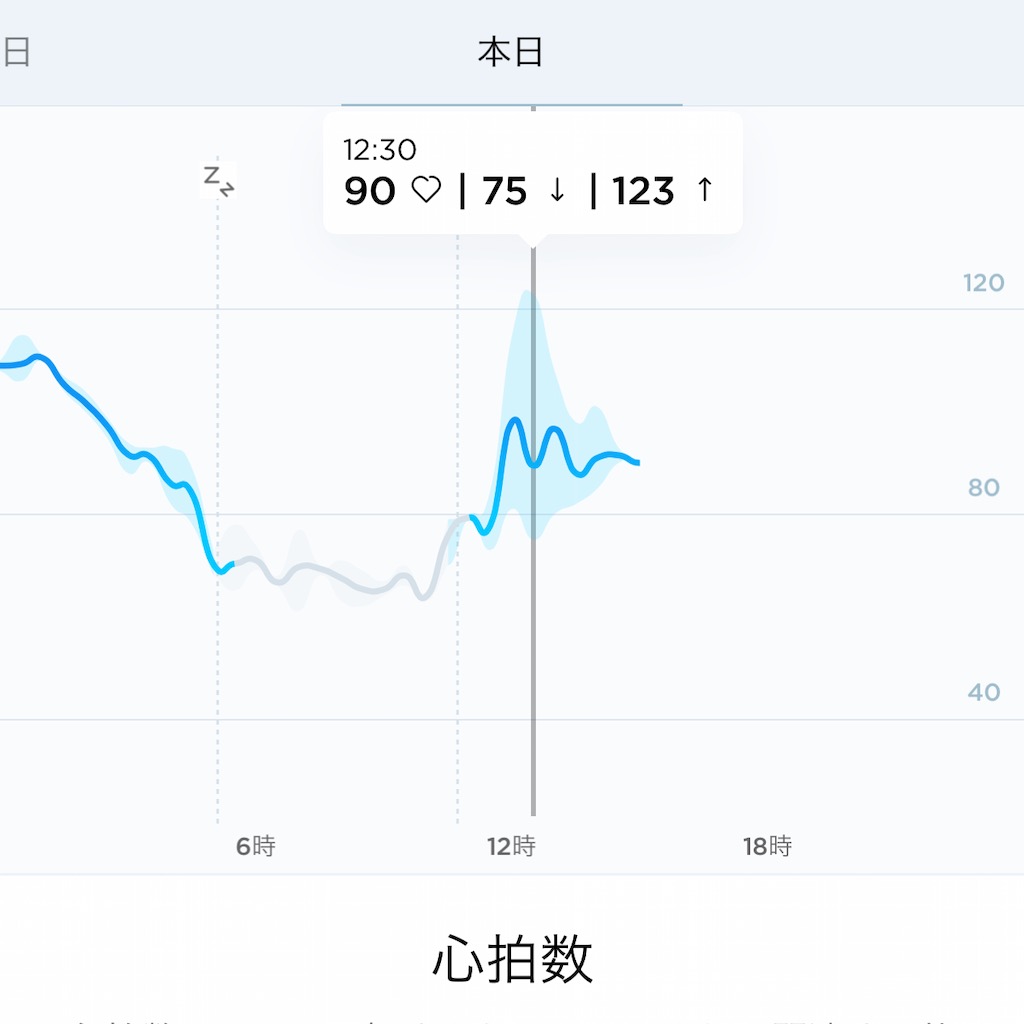Image resolution: width=1024 pixels, height=1024 pixels.
Task: Select the grey vertical cursor line
Action: coord(534,530)
